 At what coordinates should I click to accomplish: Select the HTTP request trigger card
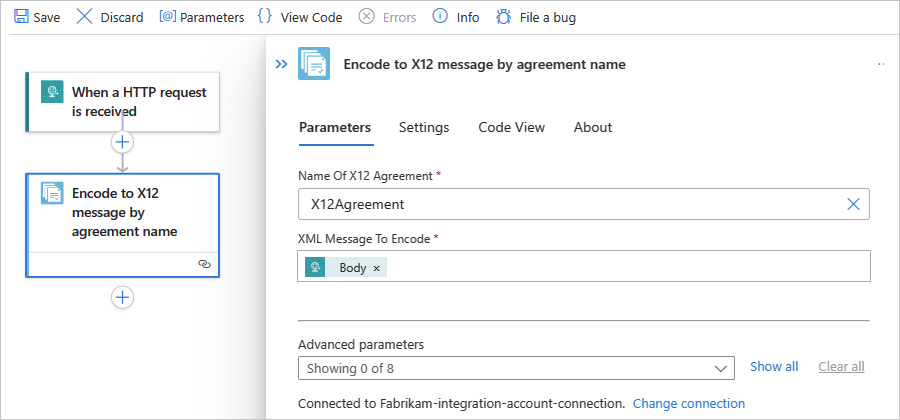122,101
